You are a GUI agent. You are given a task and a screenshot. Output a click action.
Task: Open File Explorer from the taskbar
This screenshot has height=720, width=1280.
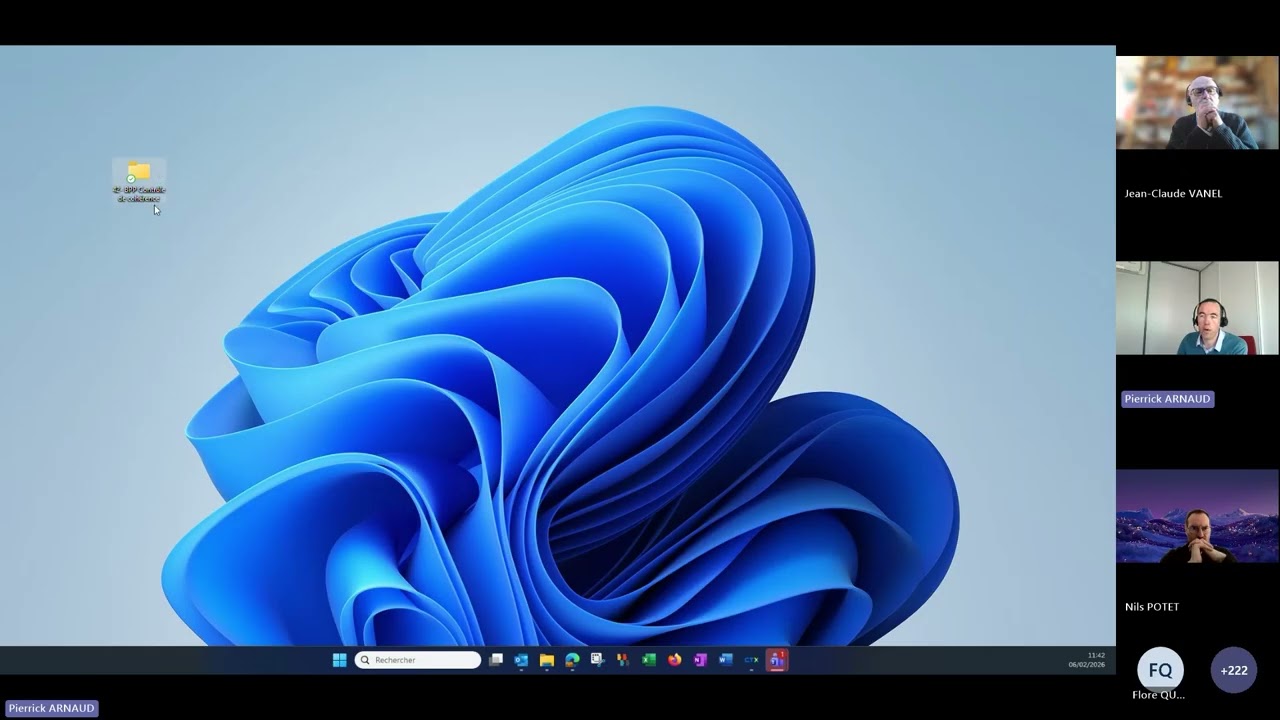(547, 660)
